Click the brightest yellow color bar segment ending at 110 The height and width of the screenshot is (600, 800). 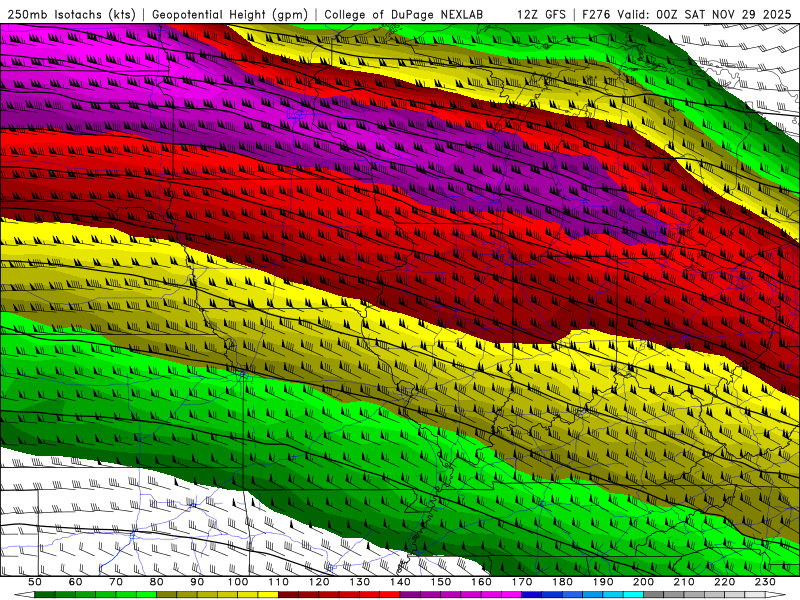(x=268, y=595)
